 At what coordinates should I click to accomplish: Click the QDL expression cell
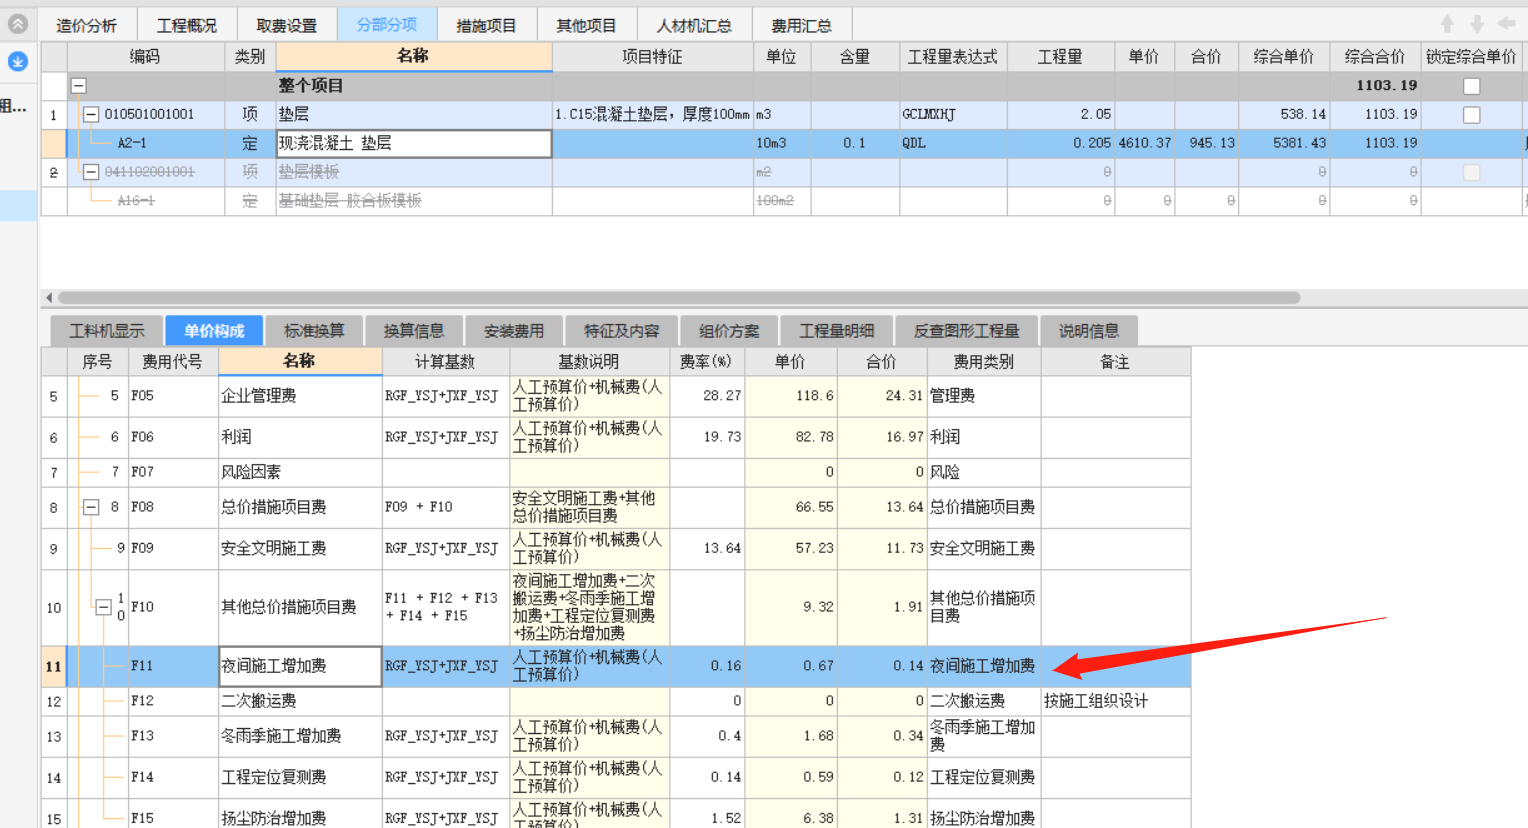[x=953, y=143]
